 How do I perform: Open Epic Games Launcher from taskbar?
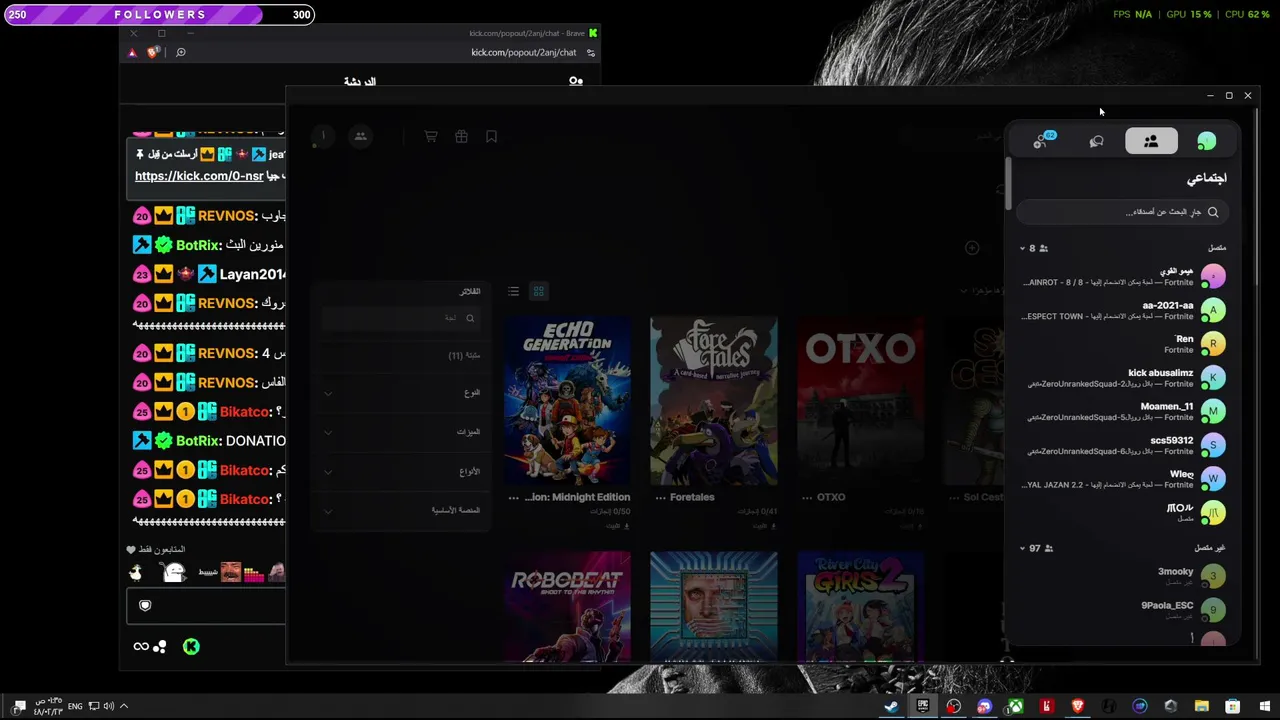coord(922,707)
